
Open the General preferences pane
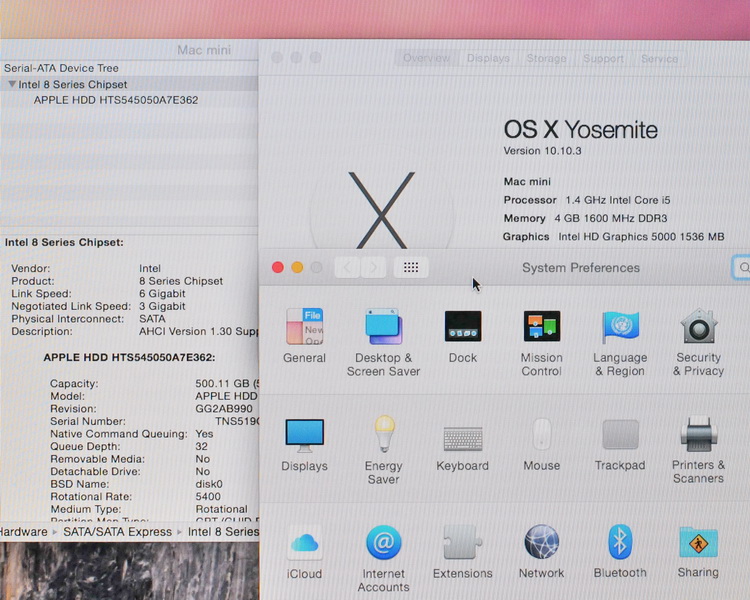pos(304,335)
